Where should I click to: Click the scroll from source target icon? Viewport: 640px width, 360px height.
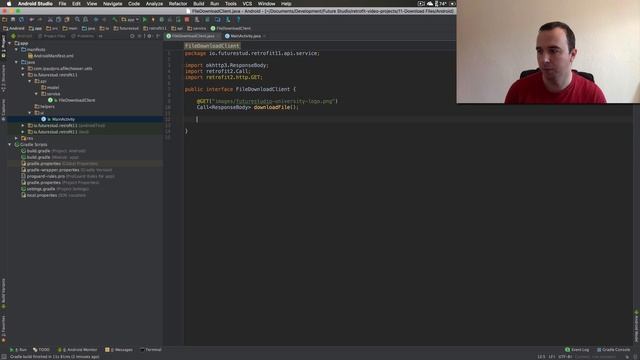click(x=132, y=36)
